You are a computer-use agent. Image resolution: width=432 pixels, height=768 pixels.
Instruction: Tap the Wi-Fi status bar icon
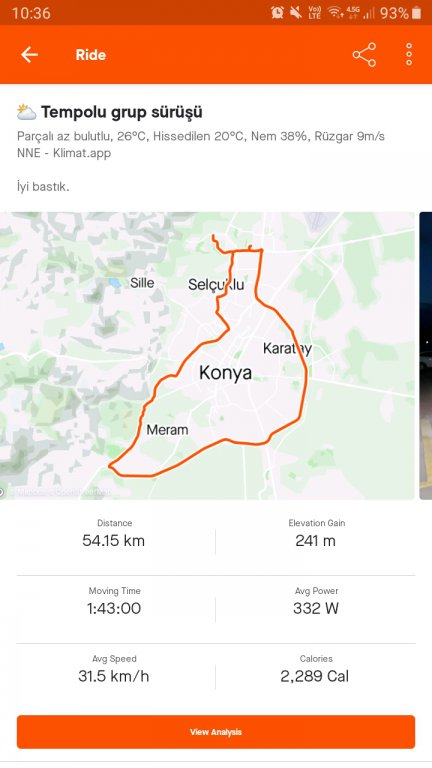335,13
